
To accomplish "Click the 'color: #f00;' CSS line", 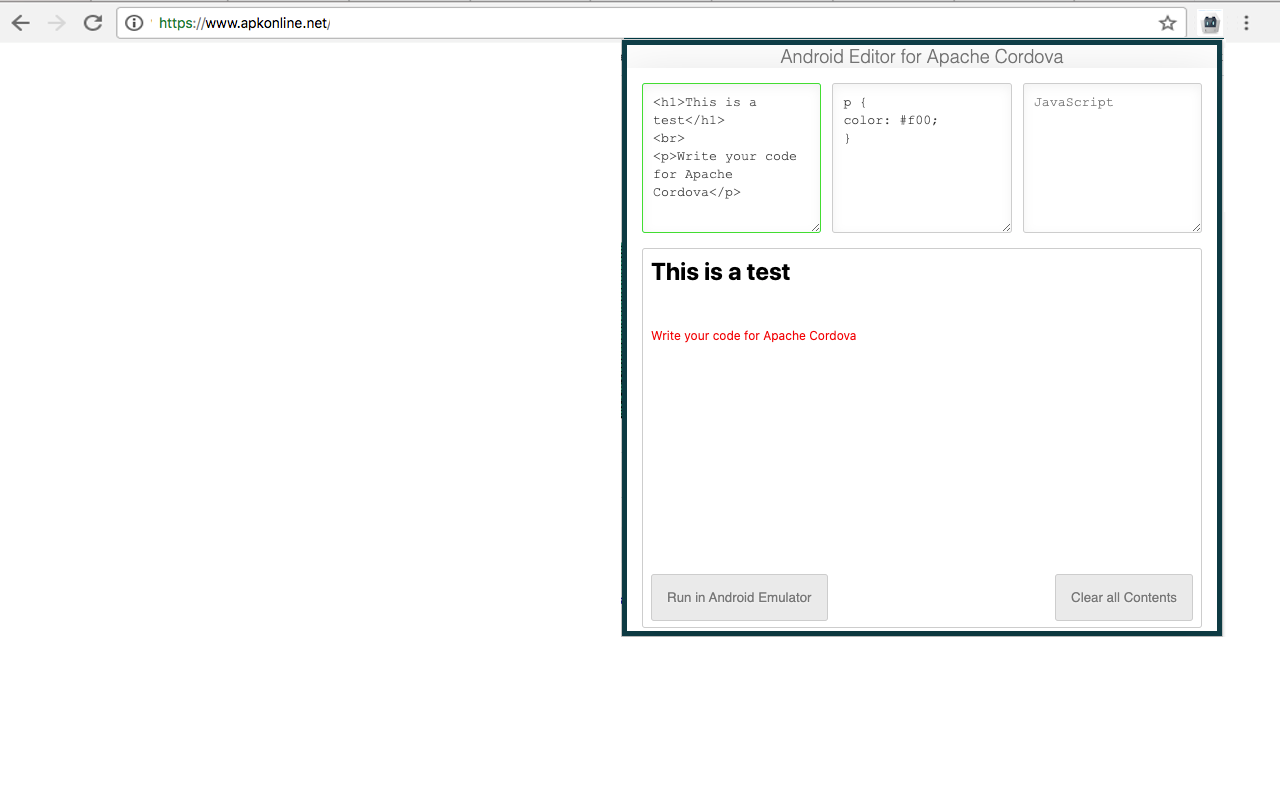I will pyautogui.click(x=891, y=120).
